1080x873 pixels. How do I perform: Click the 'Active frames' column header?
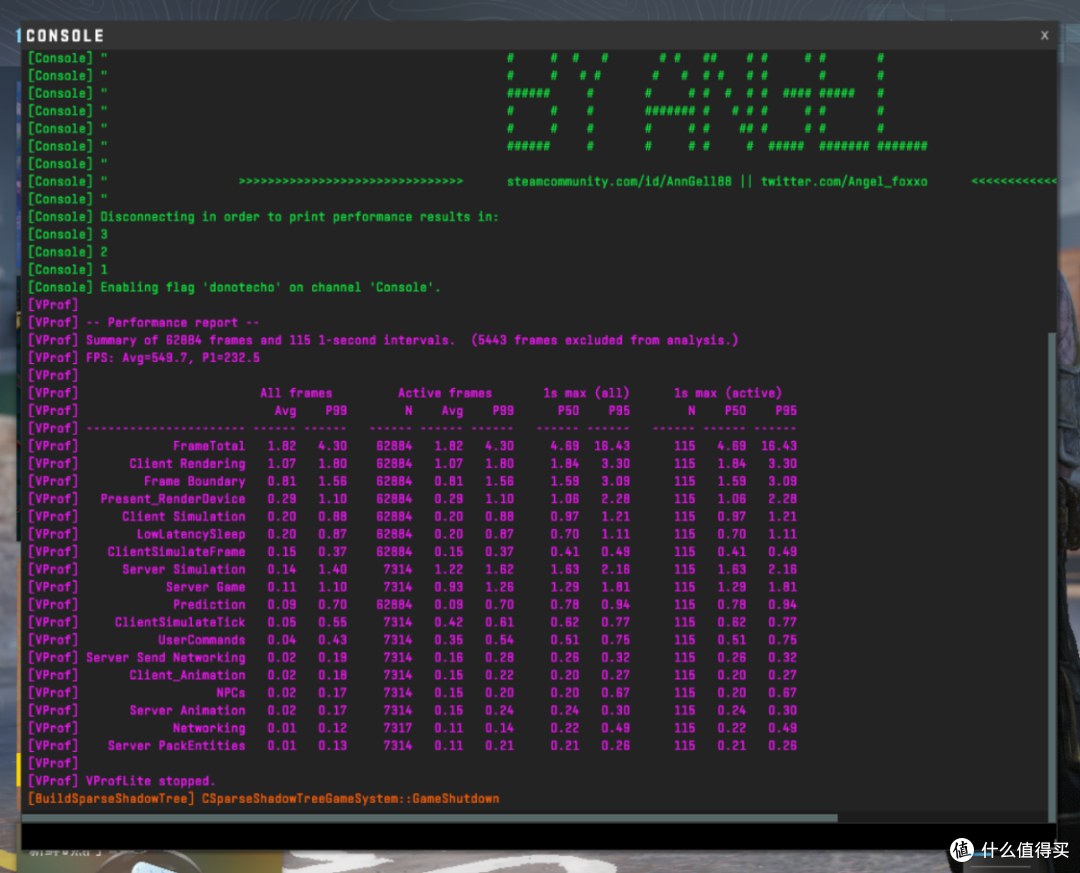445,393
